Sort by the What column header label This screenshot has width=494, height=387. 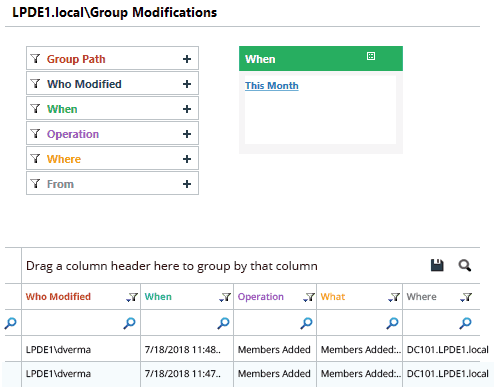point(333,297)
